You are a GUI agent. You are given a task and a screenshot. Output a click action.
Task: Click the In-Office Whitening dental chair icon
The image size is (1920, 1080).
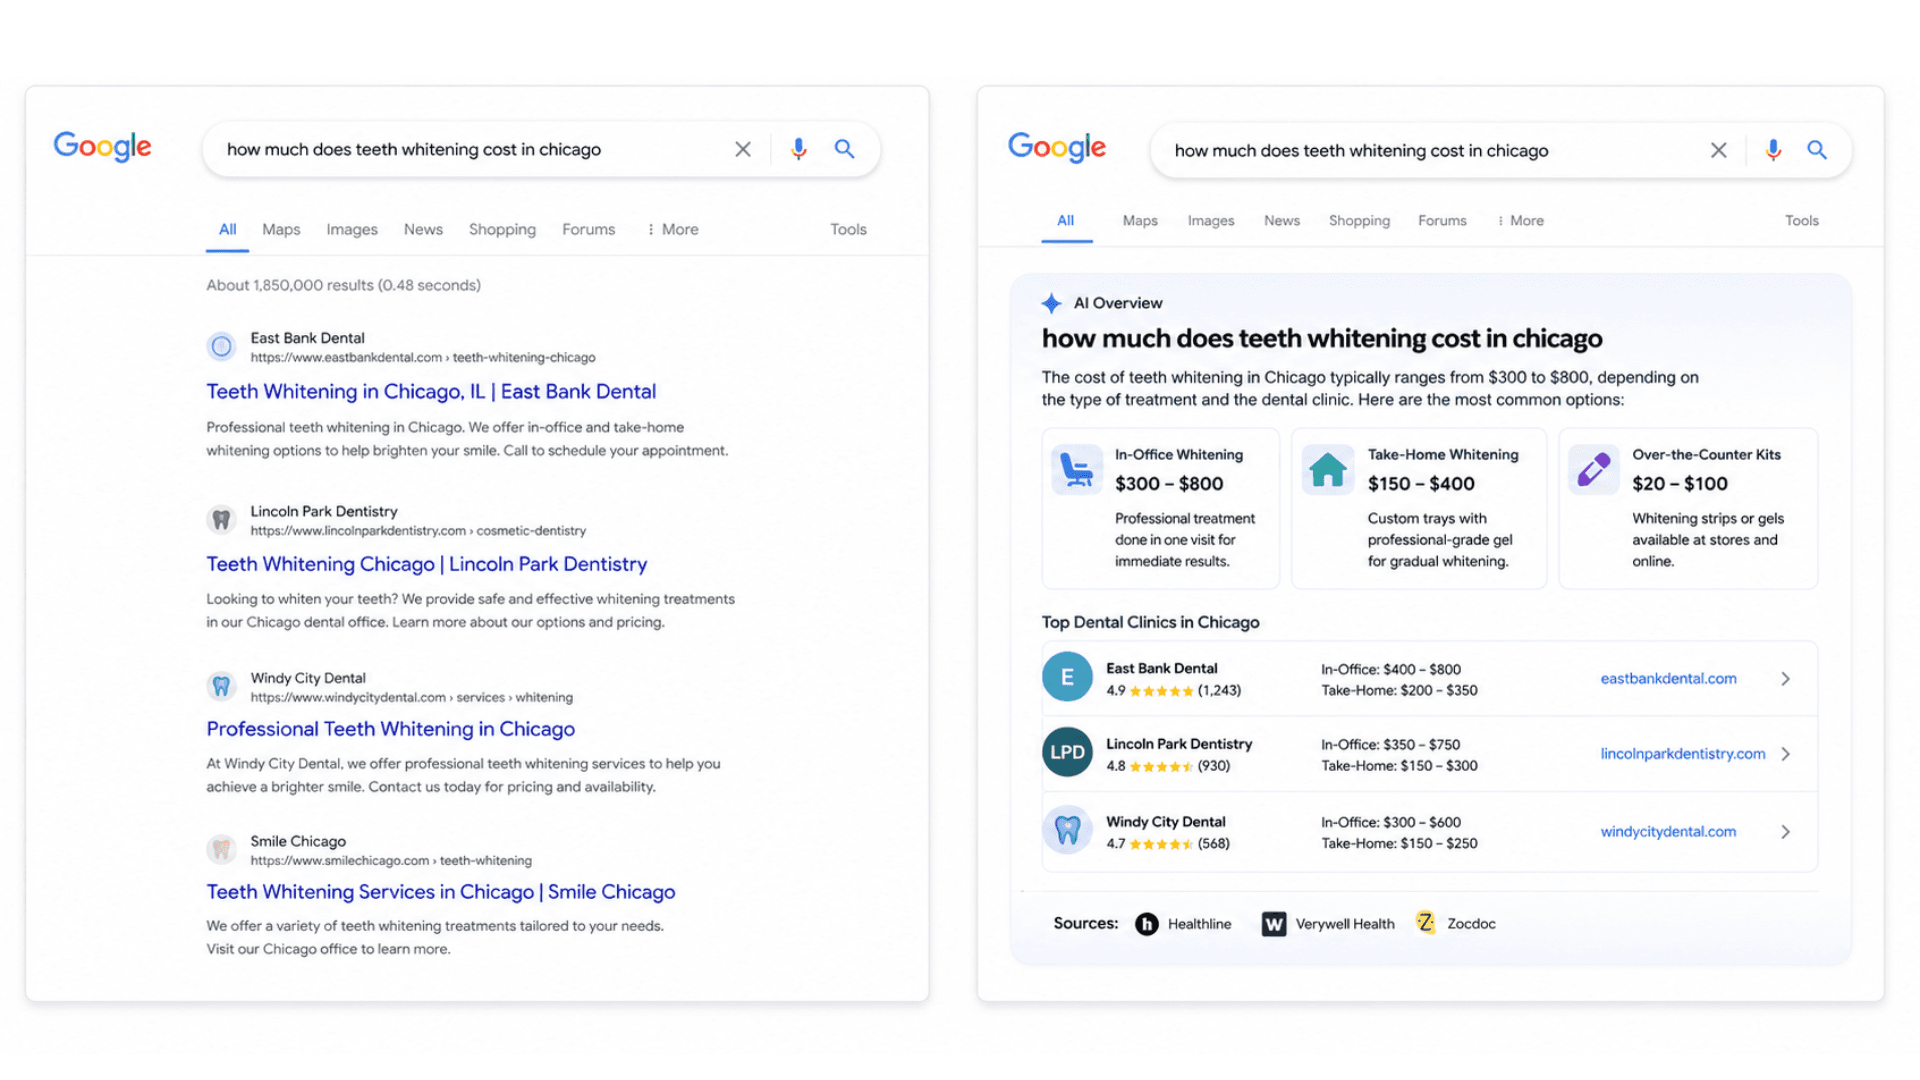[x=1077, y=470]
